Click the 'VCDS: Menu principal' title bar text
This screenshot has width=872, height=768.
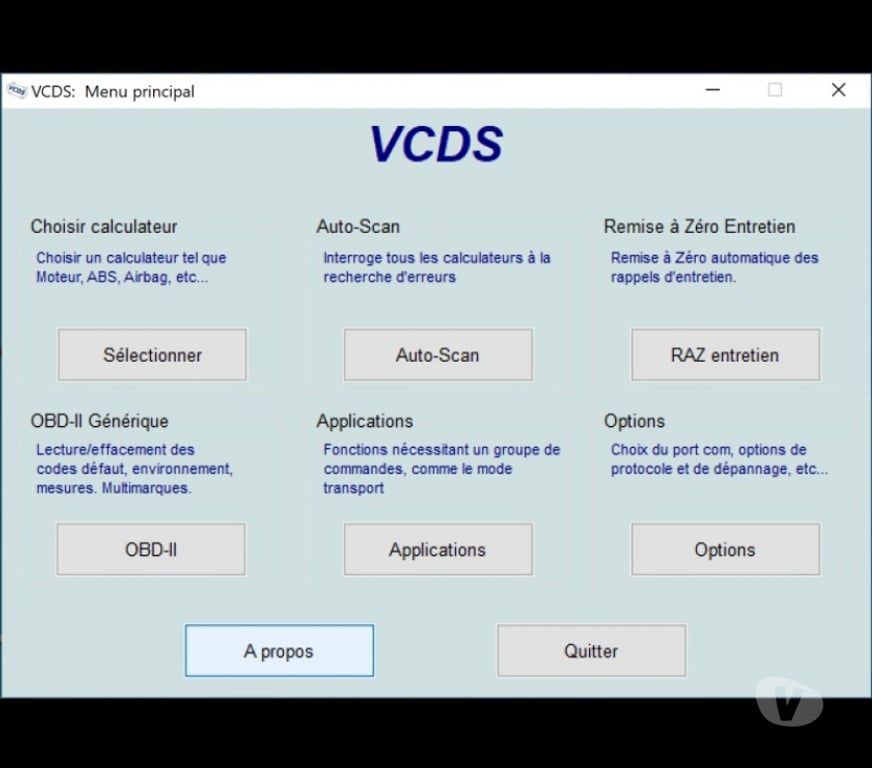113,91
